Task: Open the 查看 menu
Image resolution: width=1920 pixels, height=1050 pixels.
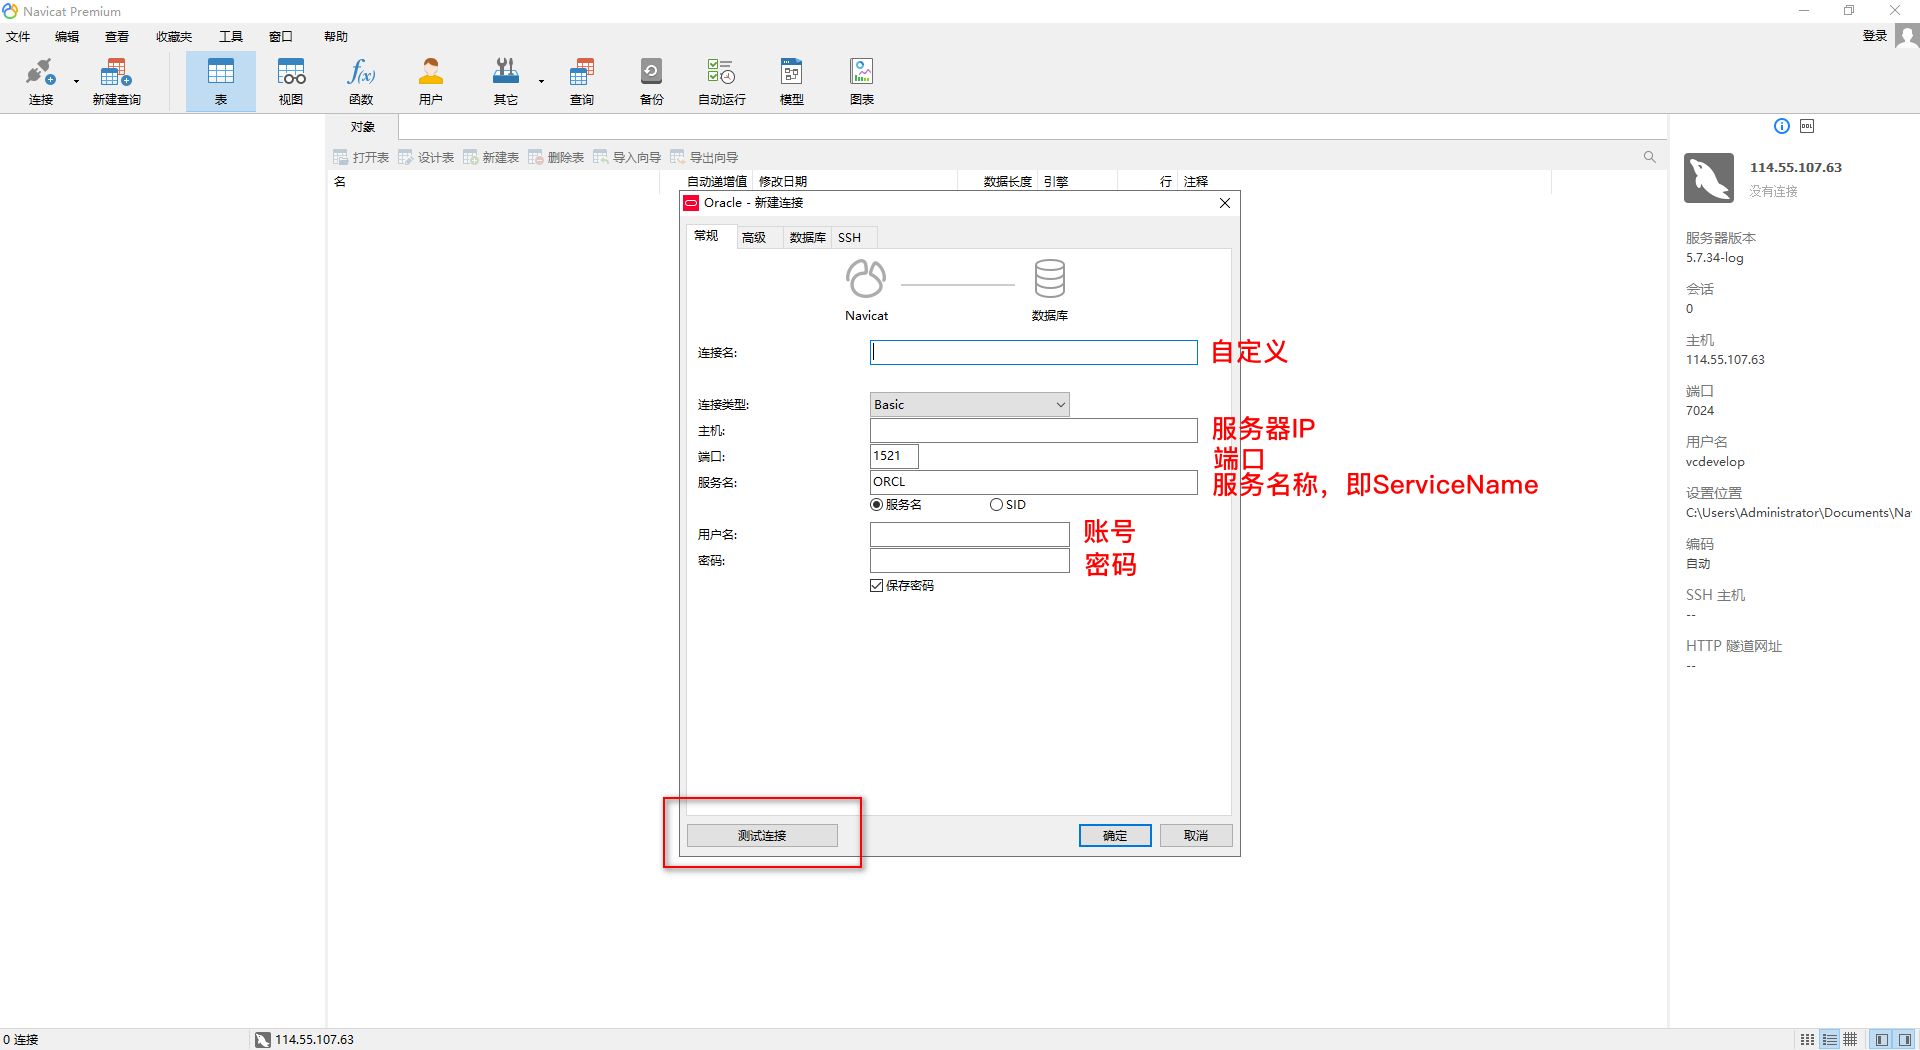Action: (117, 37)
